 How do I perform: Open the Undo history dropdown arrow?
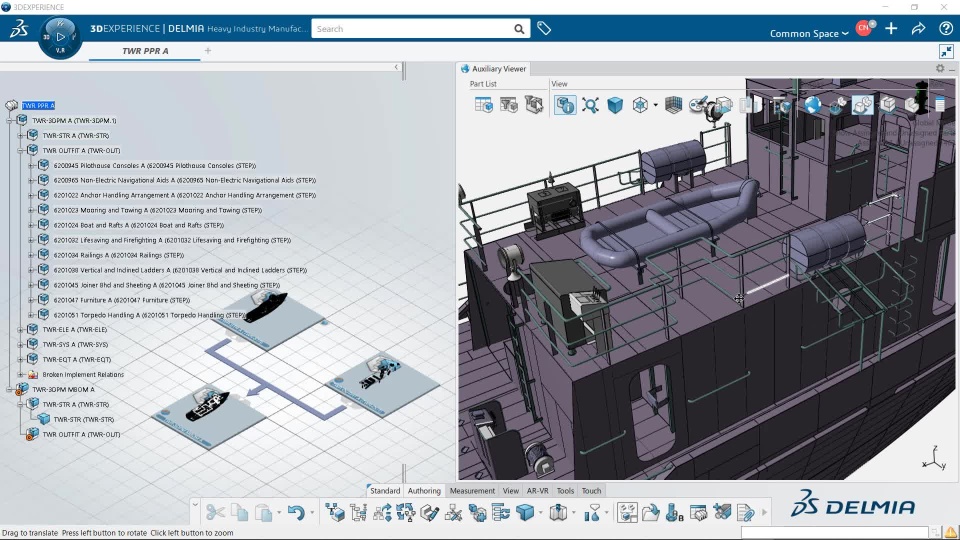click(312, 512)
